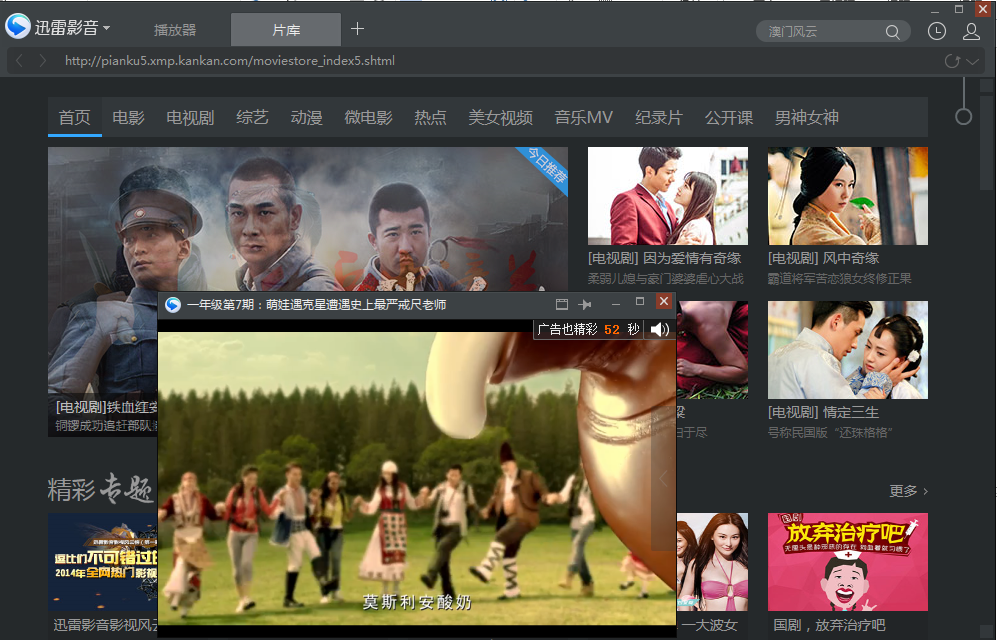Click the [电视剧] 情定三生 title link

(823, 412)
